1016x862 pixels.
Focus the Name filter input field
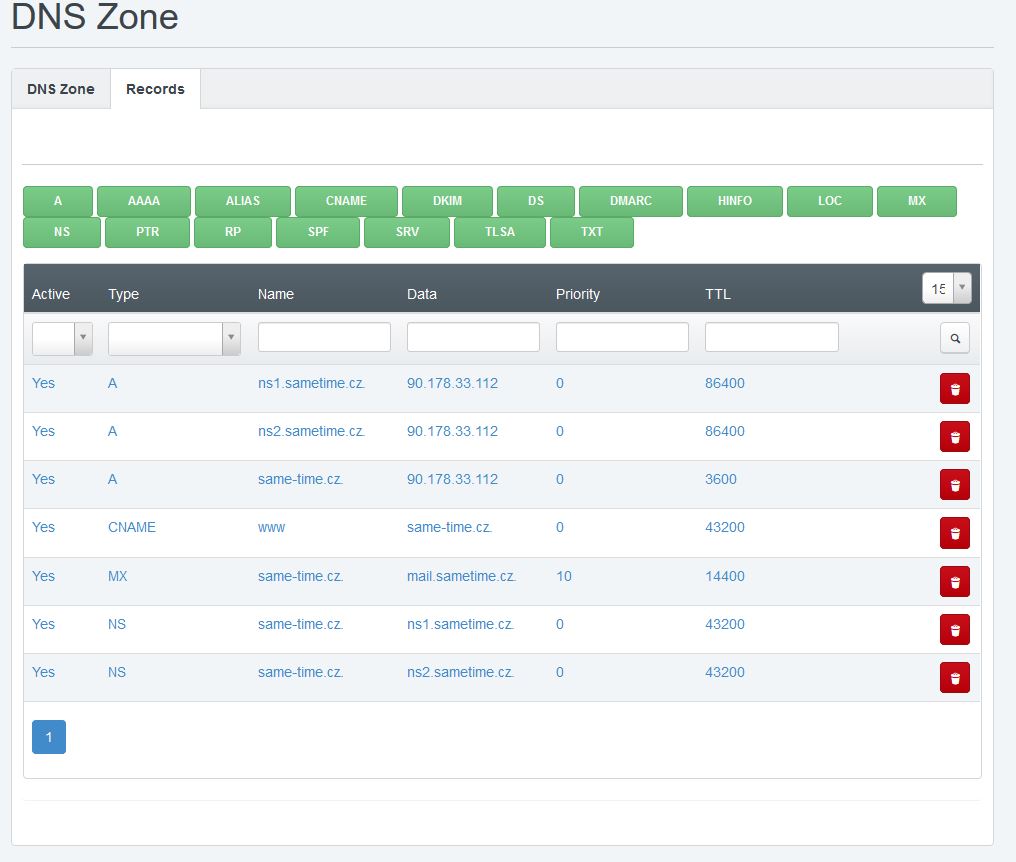(324, 337)
